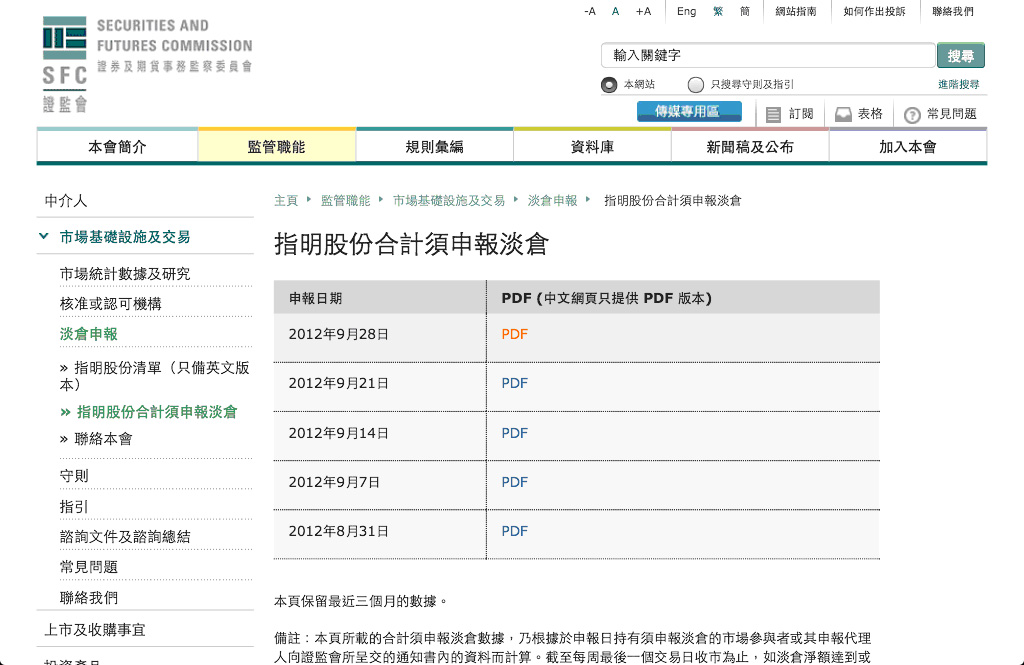Image resolution: width=1024 pixels, height=665 pixels.
Task: Open the 聯絡我們 link in top bar
Action: click(953, 11)
